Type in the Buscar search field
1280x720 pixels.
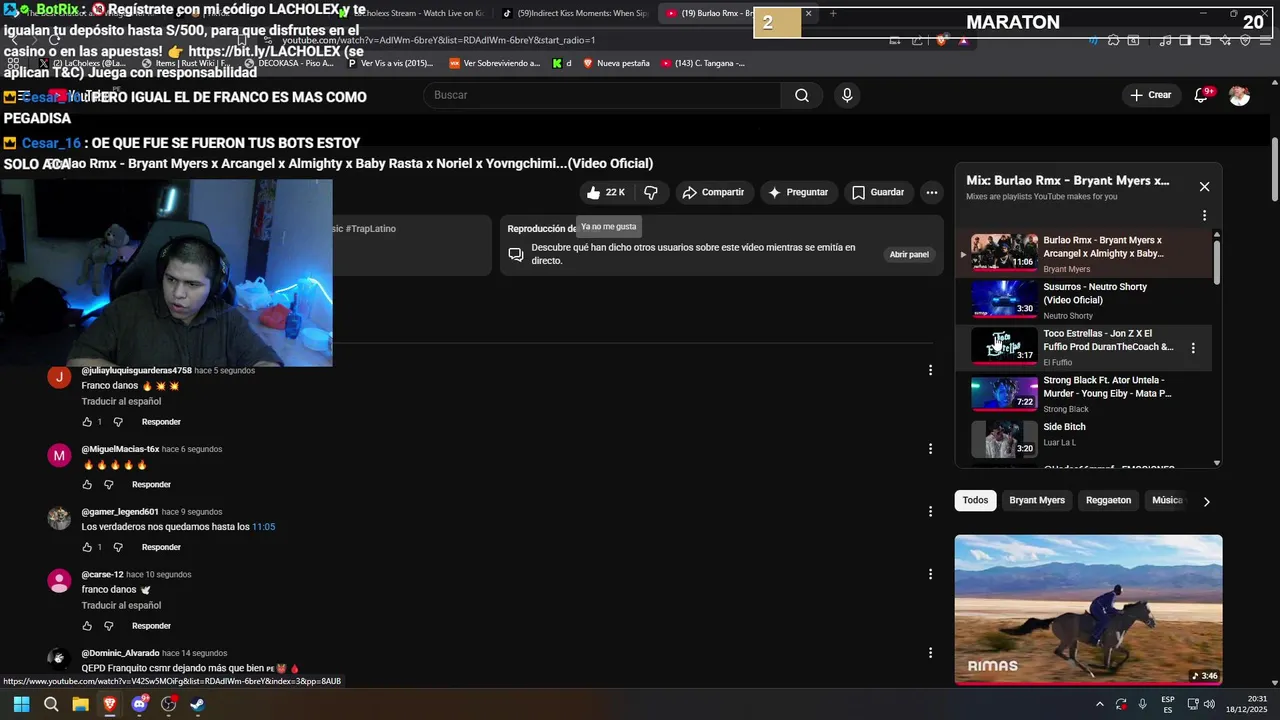click(x=602, y=95)
